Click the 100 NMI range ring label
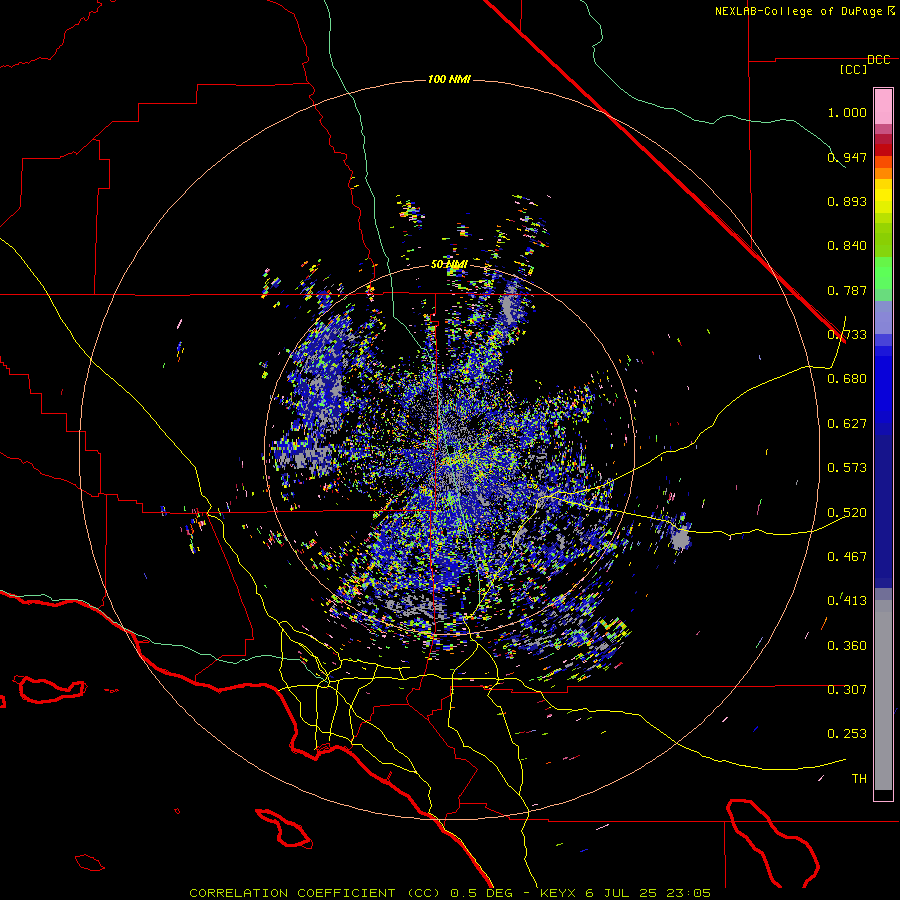 point(449,79)
